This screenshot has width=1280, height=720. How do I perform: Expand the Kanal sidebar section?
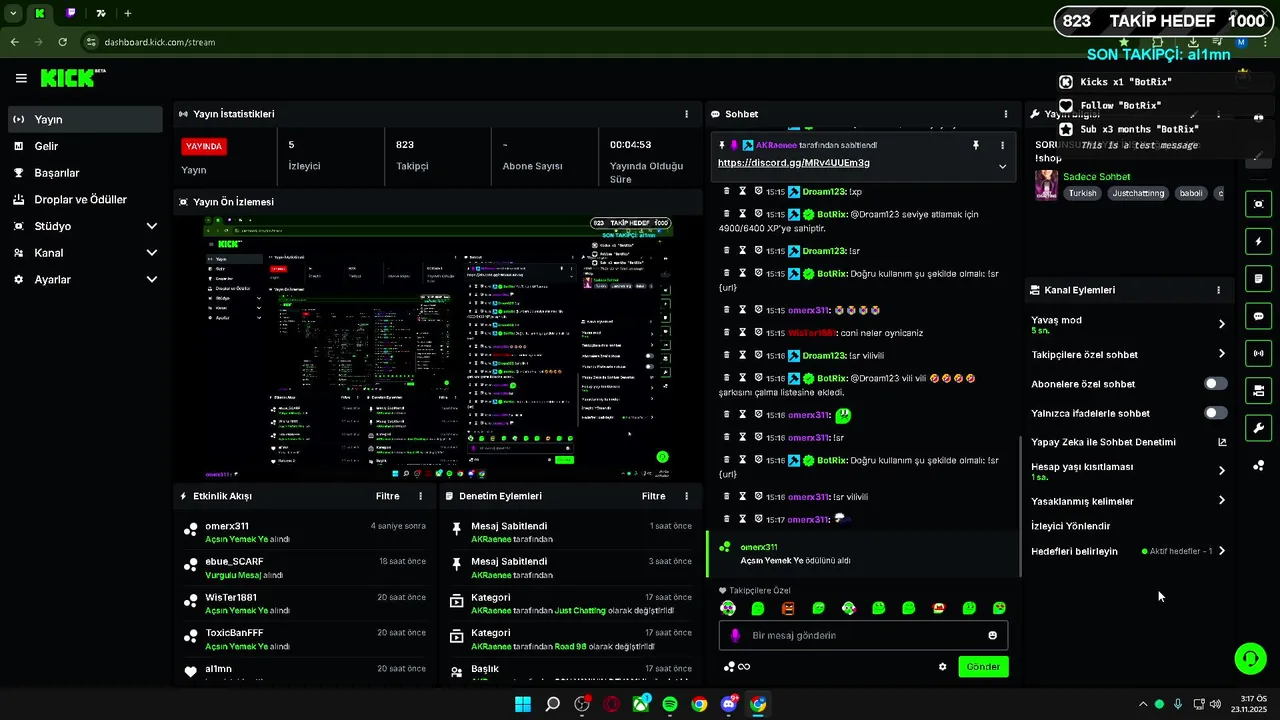pyautogui.click(x=85, y=253)
